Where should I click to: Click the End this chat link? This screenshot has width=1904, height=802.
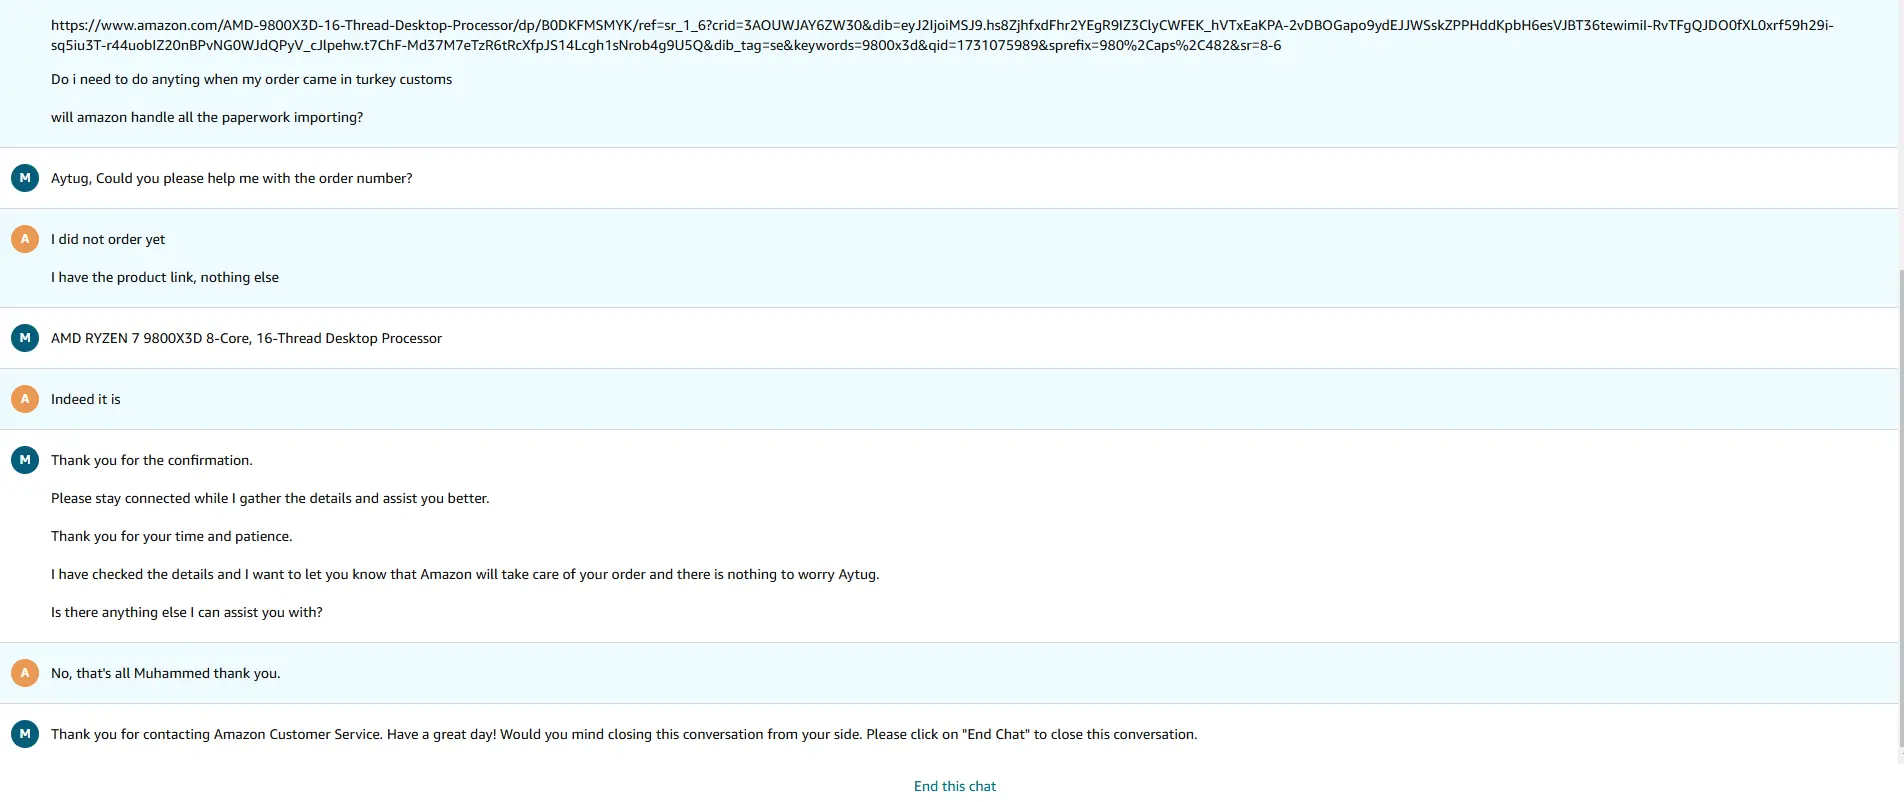point(954,786)
